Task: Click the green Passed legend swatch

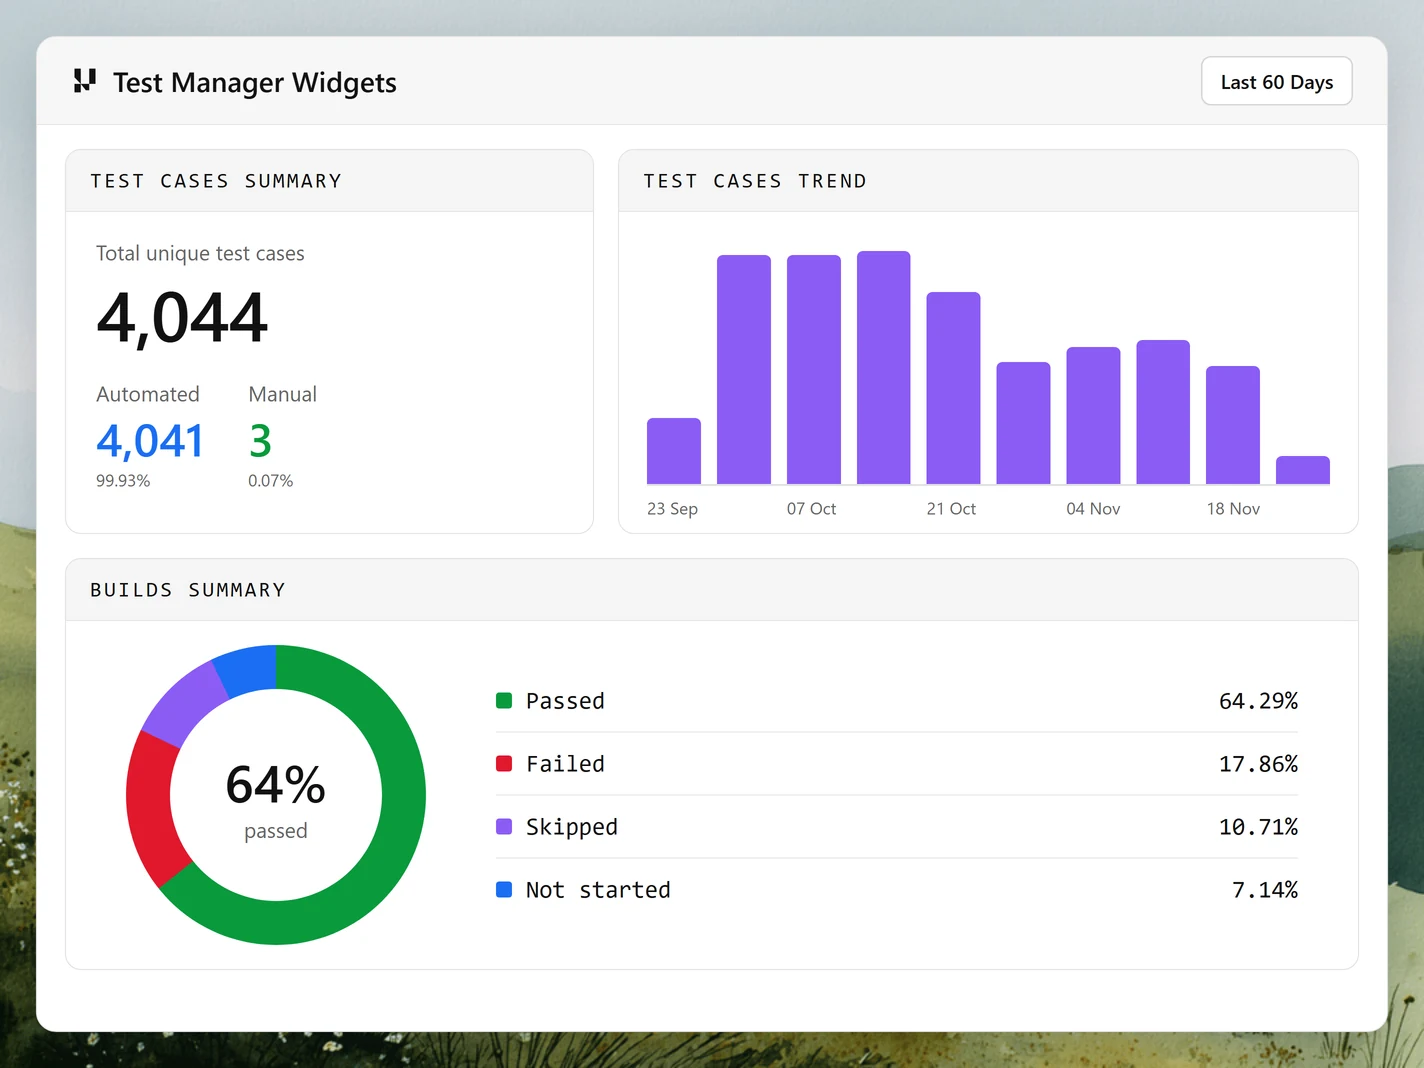Action: [504, 701]
